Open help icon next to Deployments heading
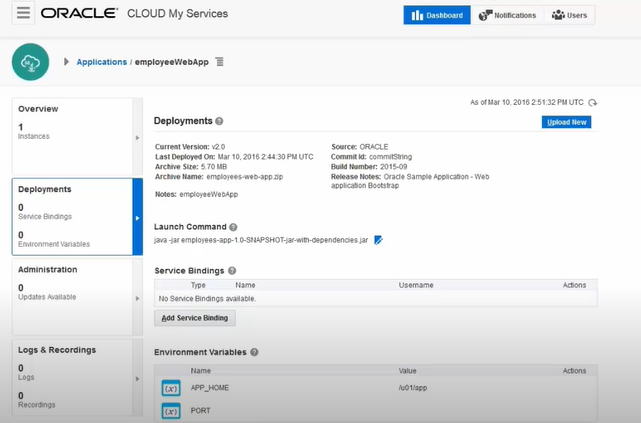Viewport: 641px width, 423px height. click(220, 122)
